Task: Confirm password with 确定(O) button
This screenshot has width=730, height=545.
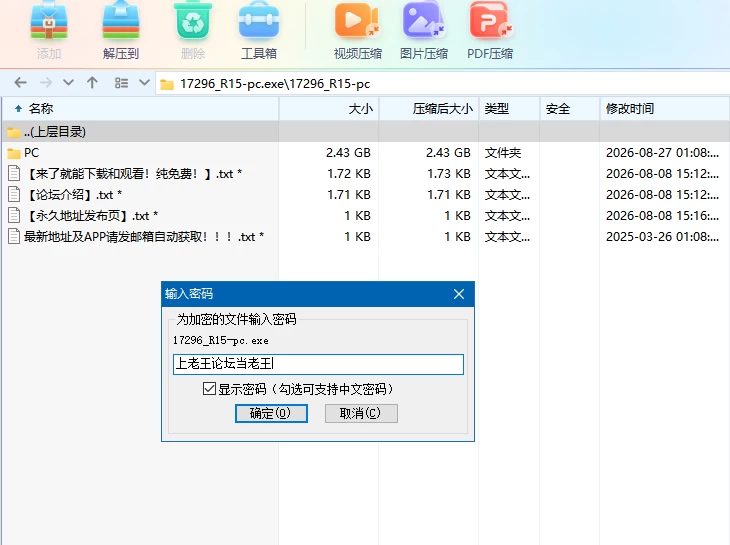Action: (271, 413)
